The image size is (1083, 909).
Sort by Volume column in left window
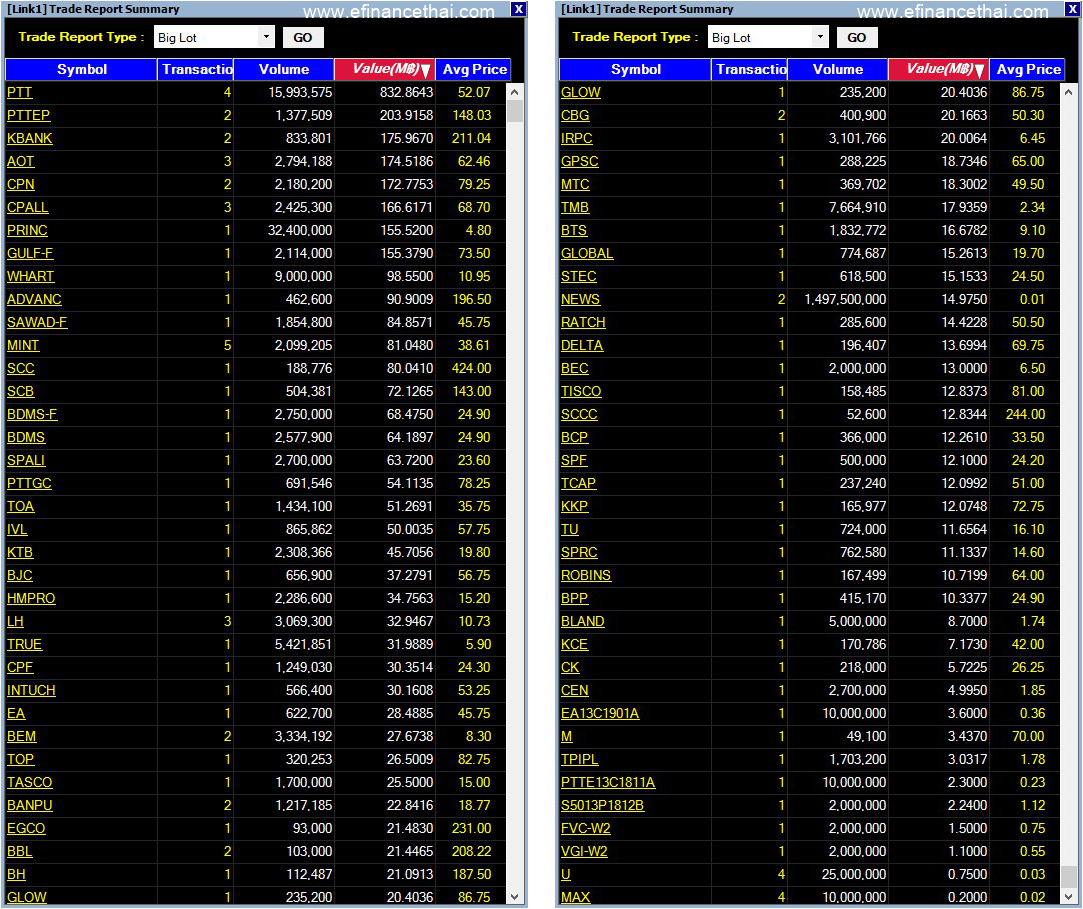click(x=284, y=69)
